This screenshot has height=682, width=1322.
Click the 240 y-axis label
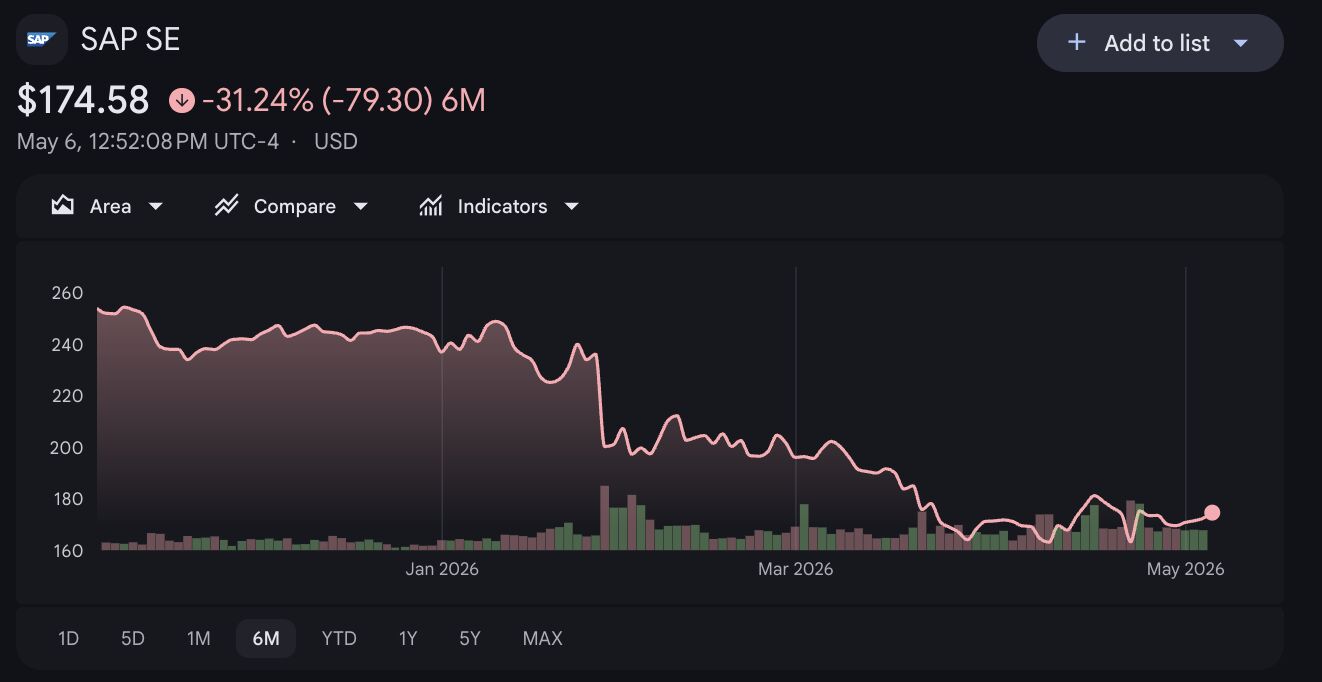(x=67, y=345)
